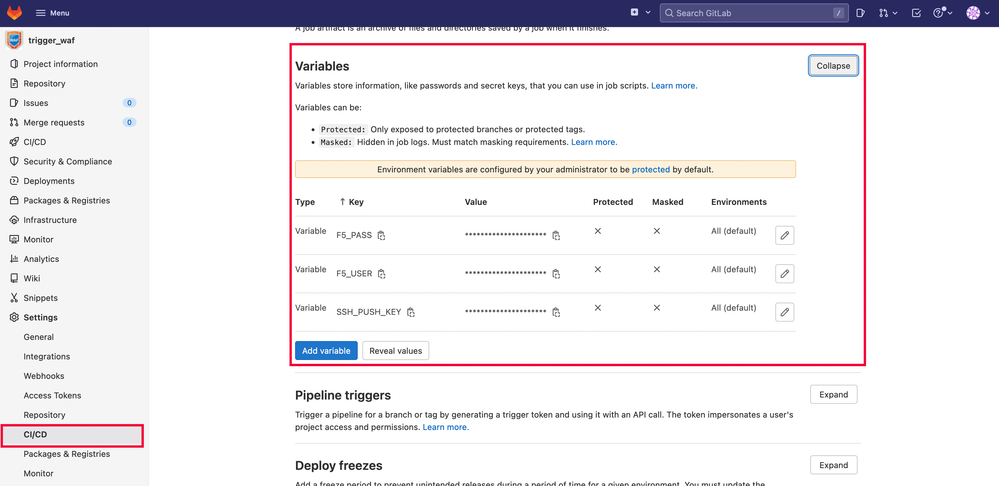Copy the F5_USER key to clipboard
This screenshot has height=486, width=999.
382,274
